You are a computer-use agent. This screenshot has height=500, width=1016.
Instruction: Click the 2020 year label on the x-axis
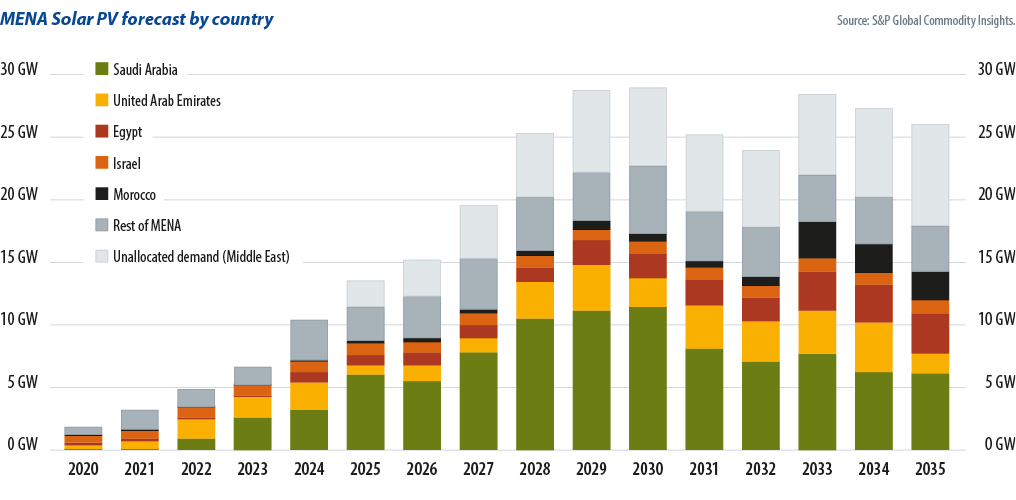81,468
